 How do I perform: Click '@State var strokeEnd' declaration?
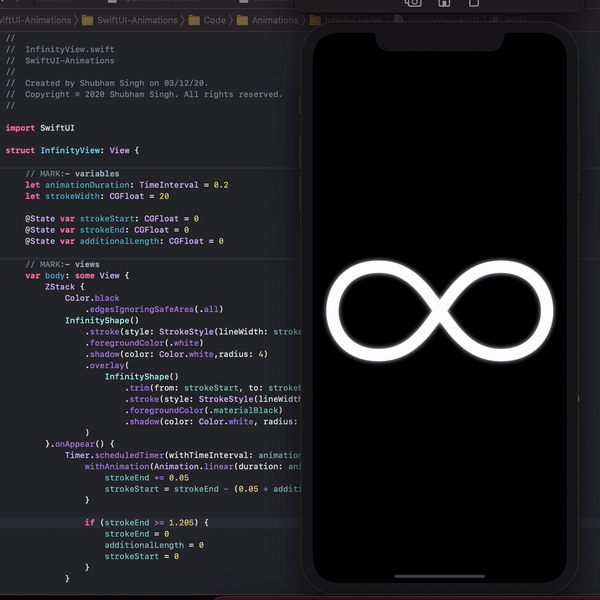107,230
